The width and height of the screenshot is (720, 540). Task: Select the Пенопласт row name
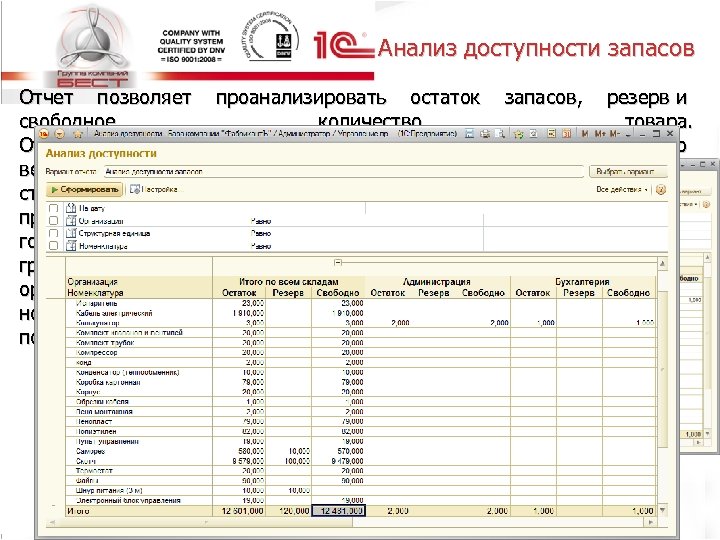pyautogui.click(x=94, y=421)
